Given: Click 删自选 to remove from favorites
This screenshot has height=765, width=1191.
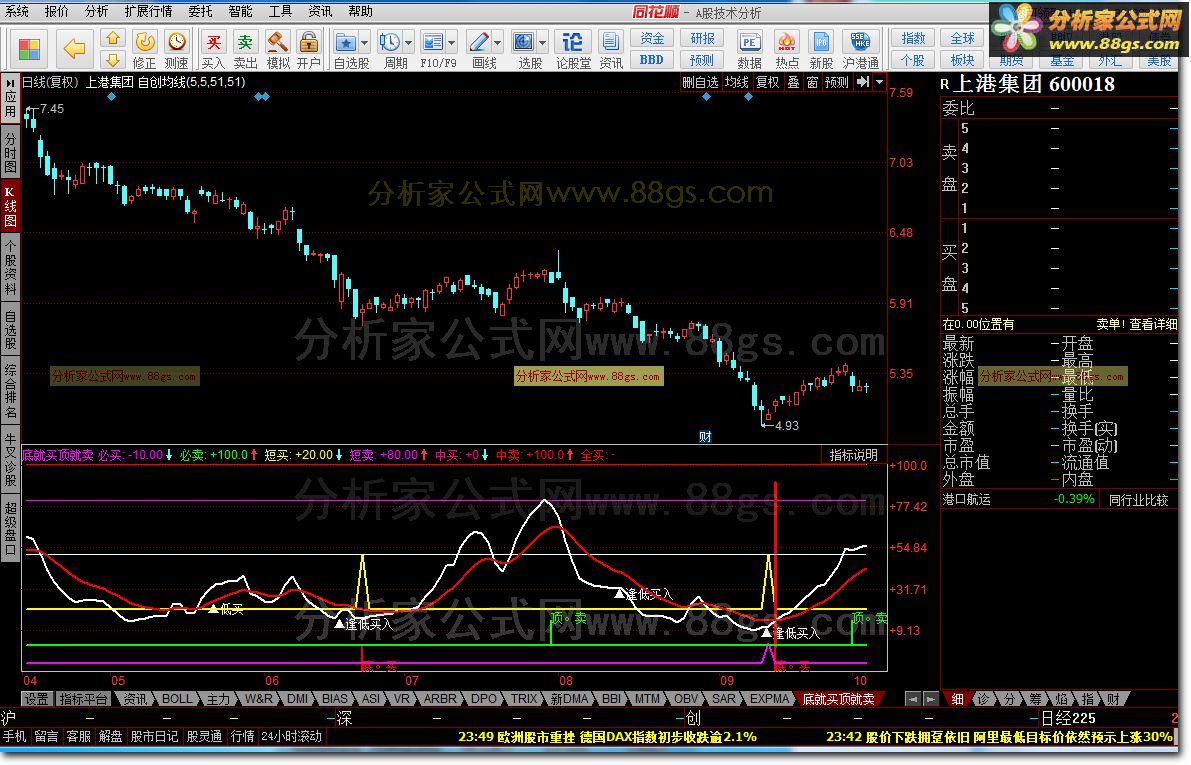Looking at the screenshot, I should click(x=700, y=81).
